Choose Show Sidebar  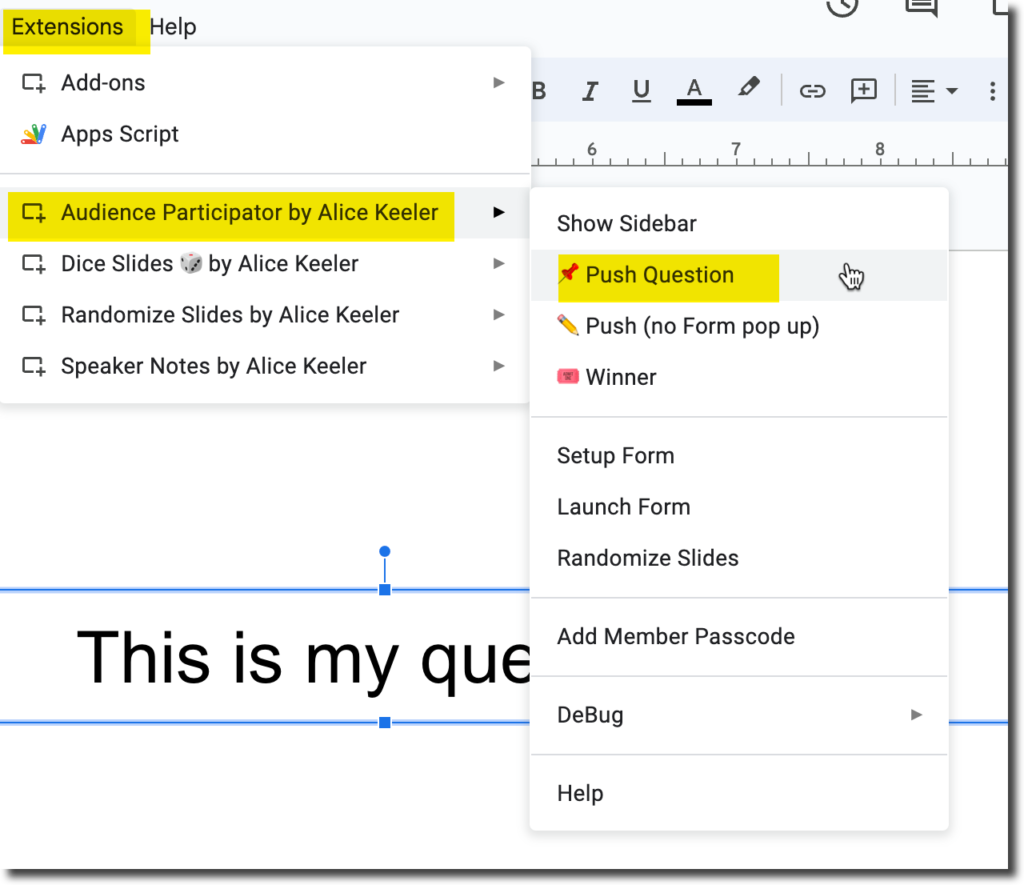pyautogui.click(x=739, y=223)
